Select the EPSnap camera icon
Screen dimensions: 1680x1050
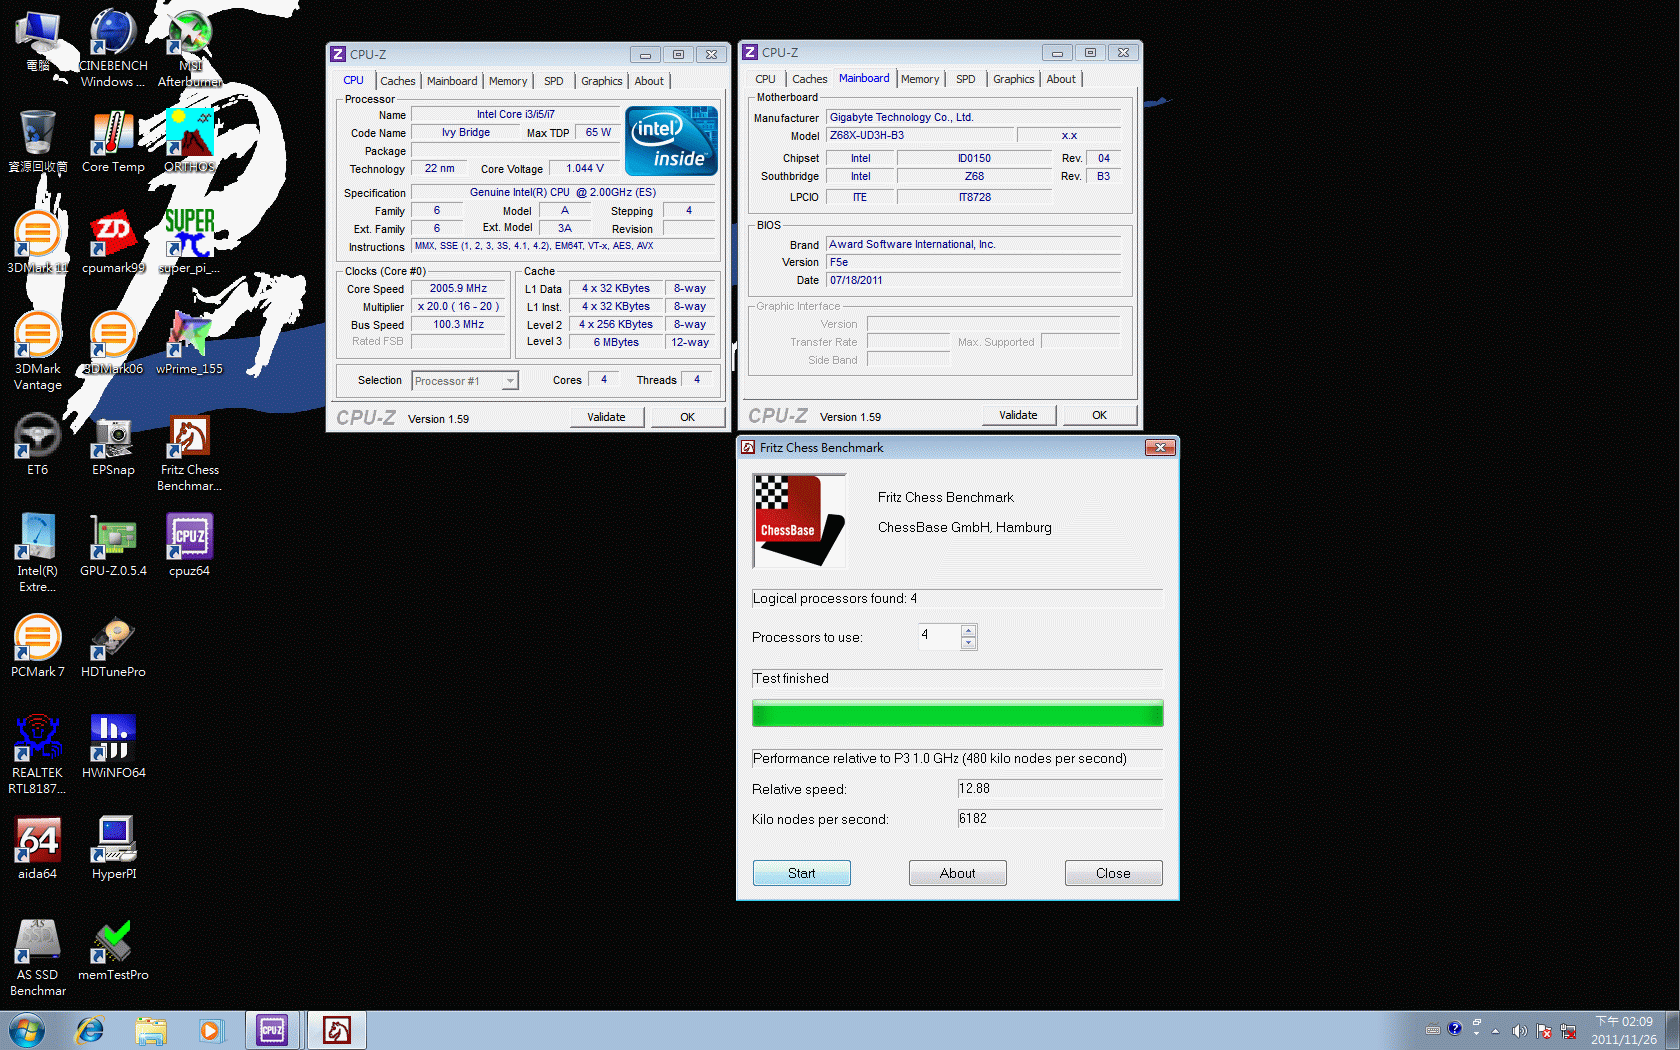click(113, 445)
